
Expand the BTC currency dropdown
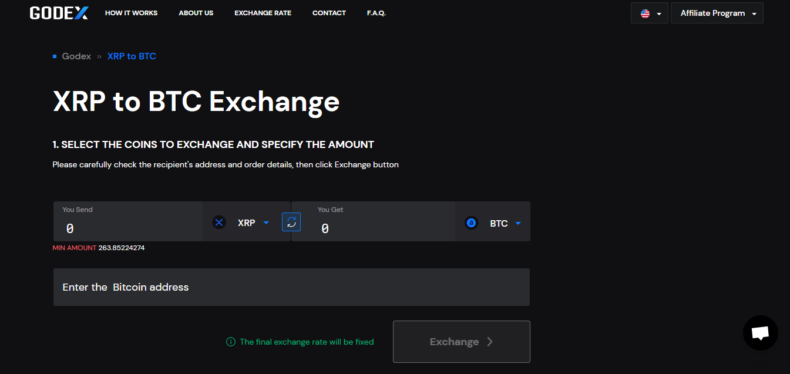pyautogui.click(x=518, y=223)
